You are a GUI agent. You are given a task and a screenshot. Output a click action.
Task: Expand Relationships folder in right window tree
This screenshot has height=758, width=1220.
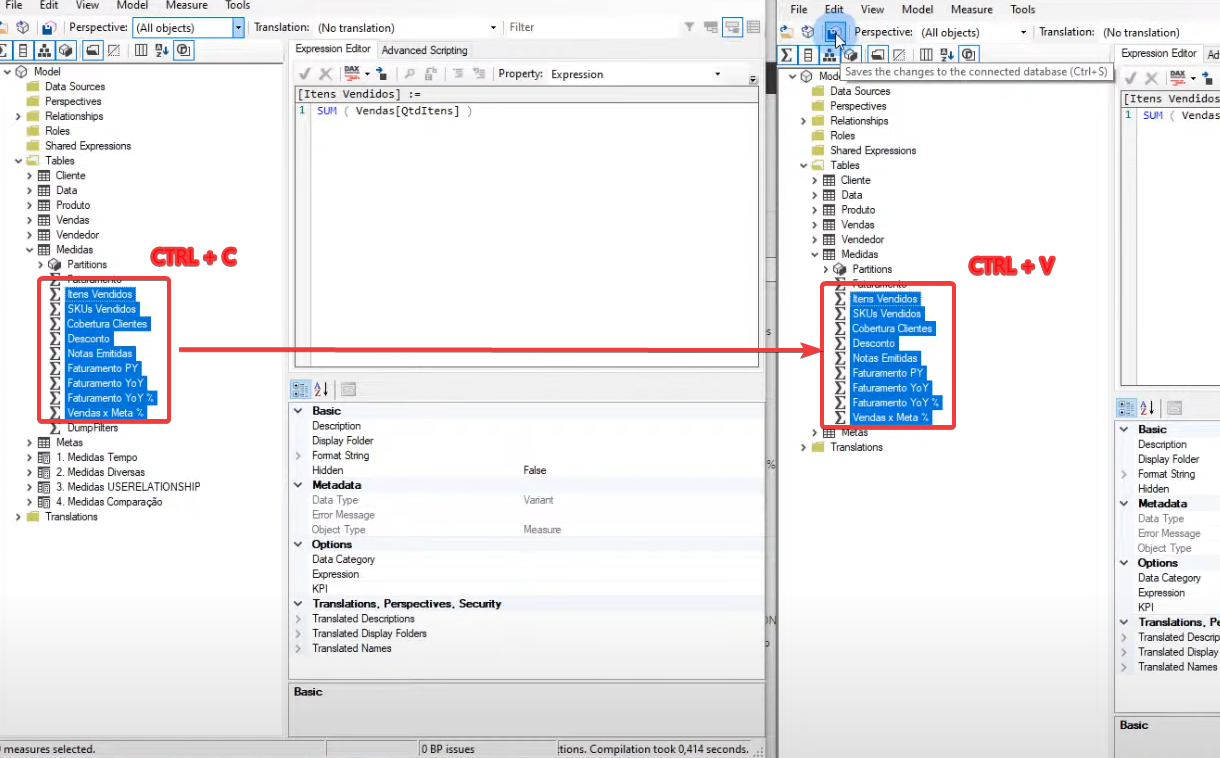(803, 121)
